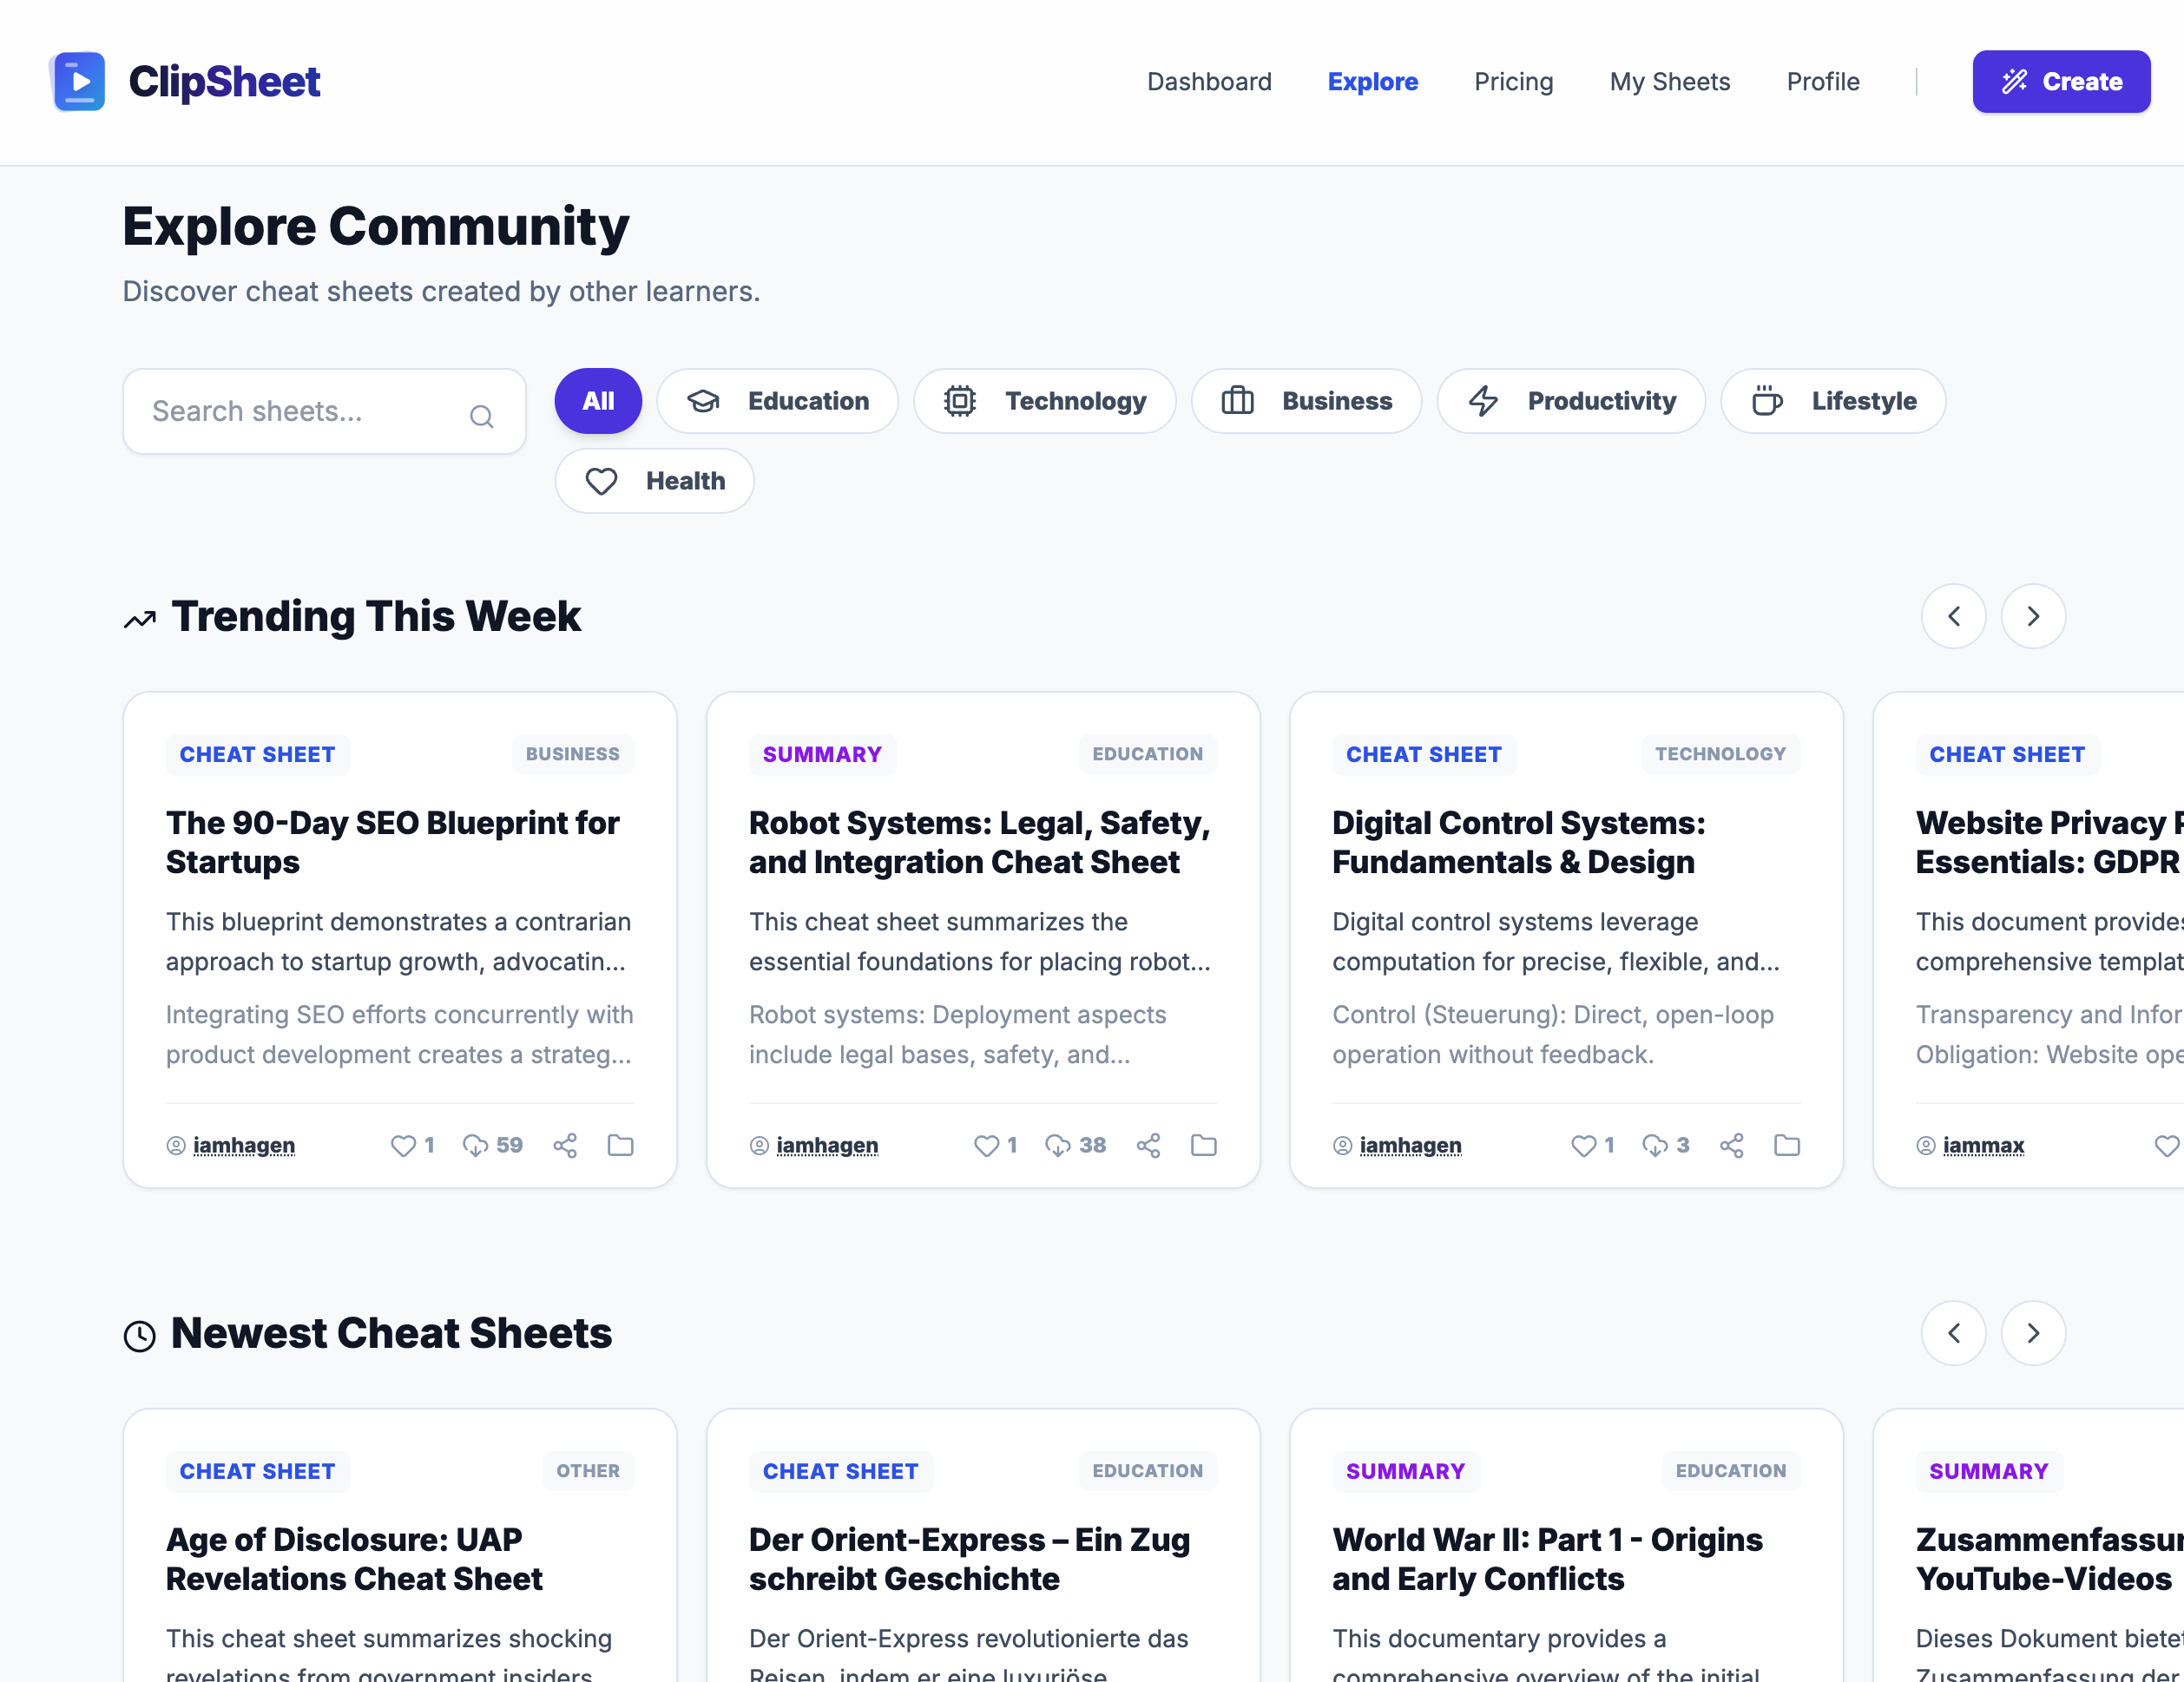The height and width of the screenshot is (1682, 2184).
Task: Click the search magnifier icon
Action: point(481,416)
